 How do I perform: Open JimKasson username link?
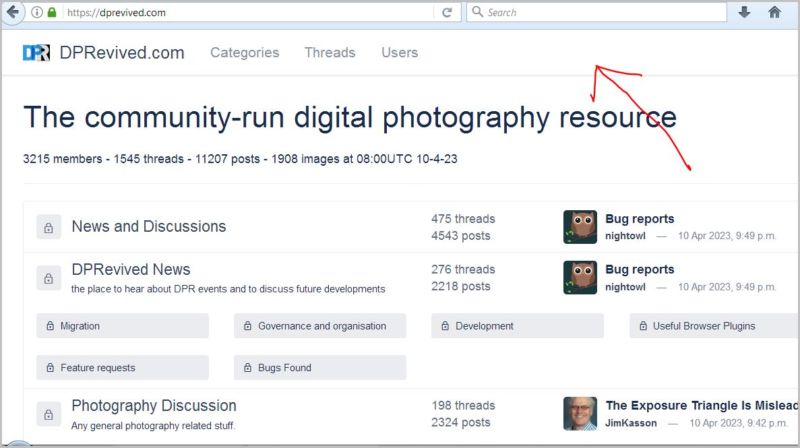(631, 423)
